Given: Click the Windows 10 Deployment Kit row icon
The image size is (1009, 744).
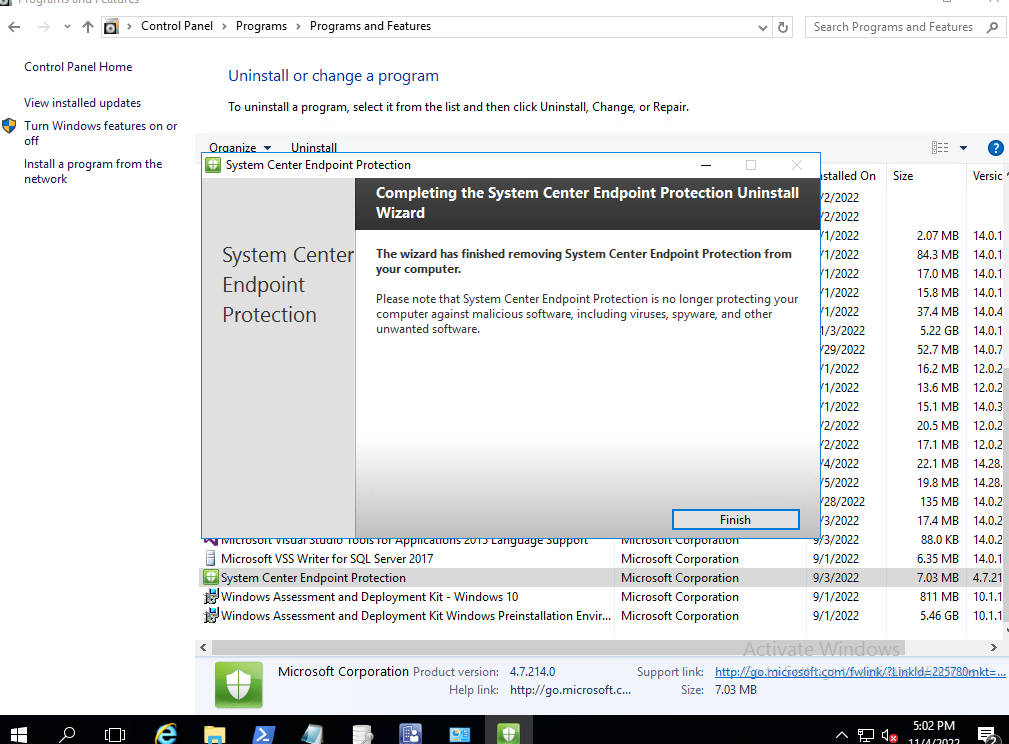Looking at the screenshot, I should [x=210, y=597].
